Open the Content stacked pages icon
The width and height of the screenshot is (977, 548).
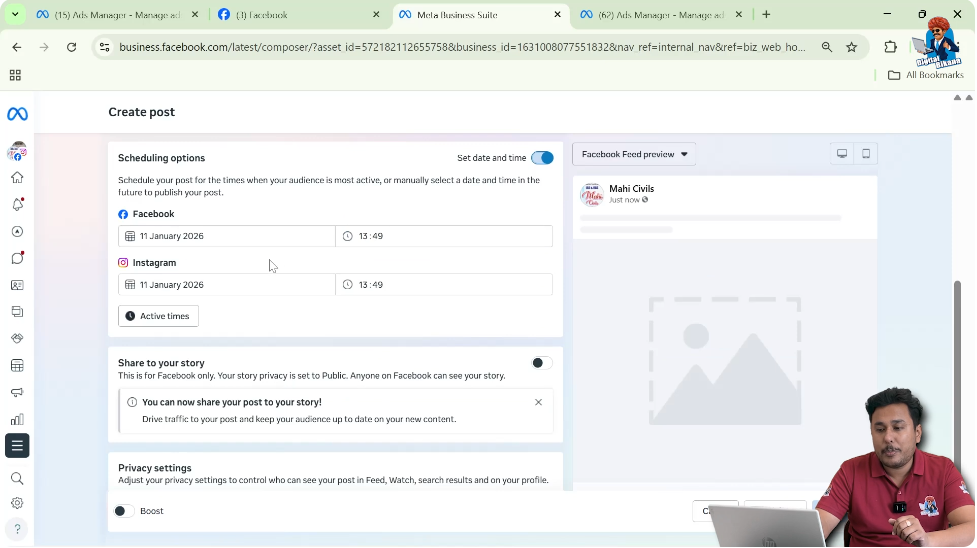pos(17,312)
